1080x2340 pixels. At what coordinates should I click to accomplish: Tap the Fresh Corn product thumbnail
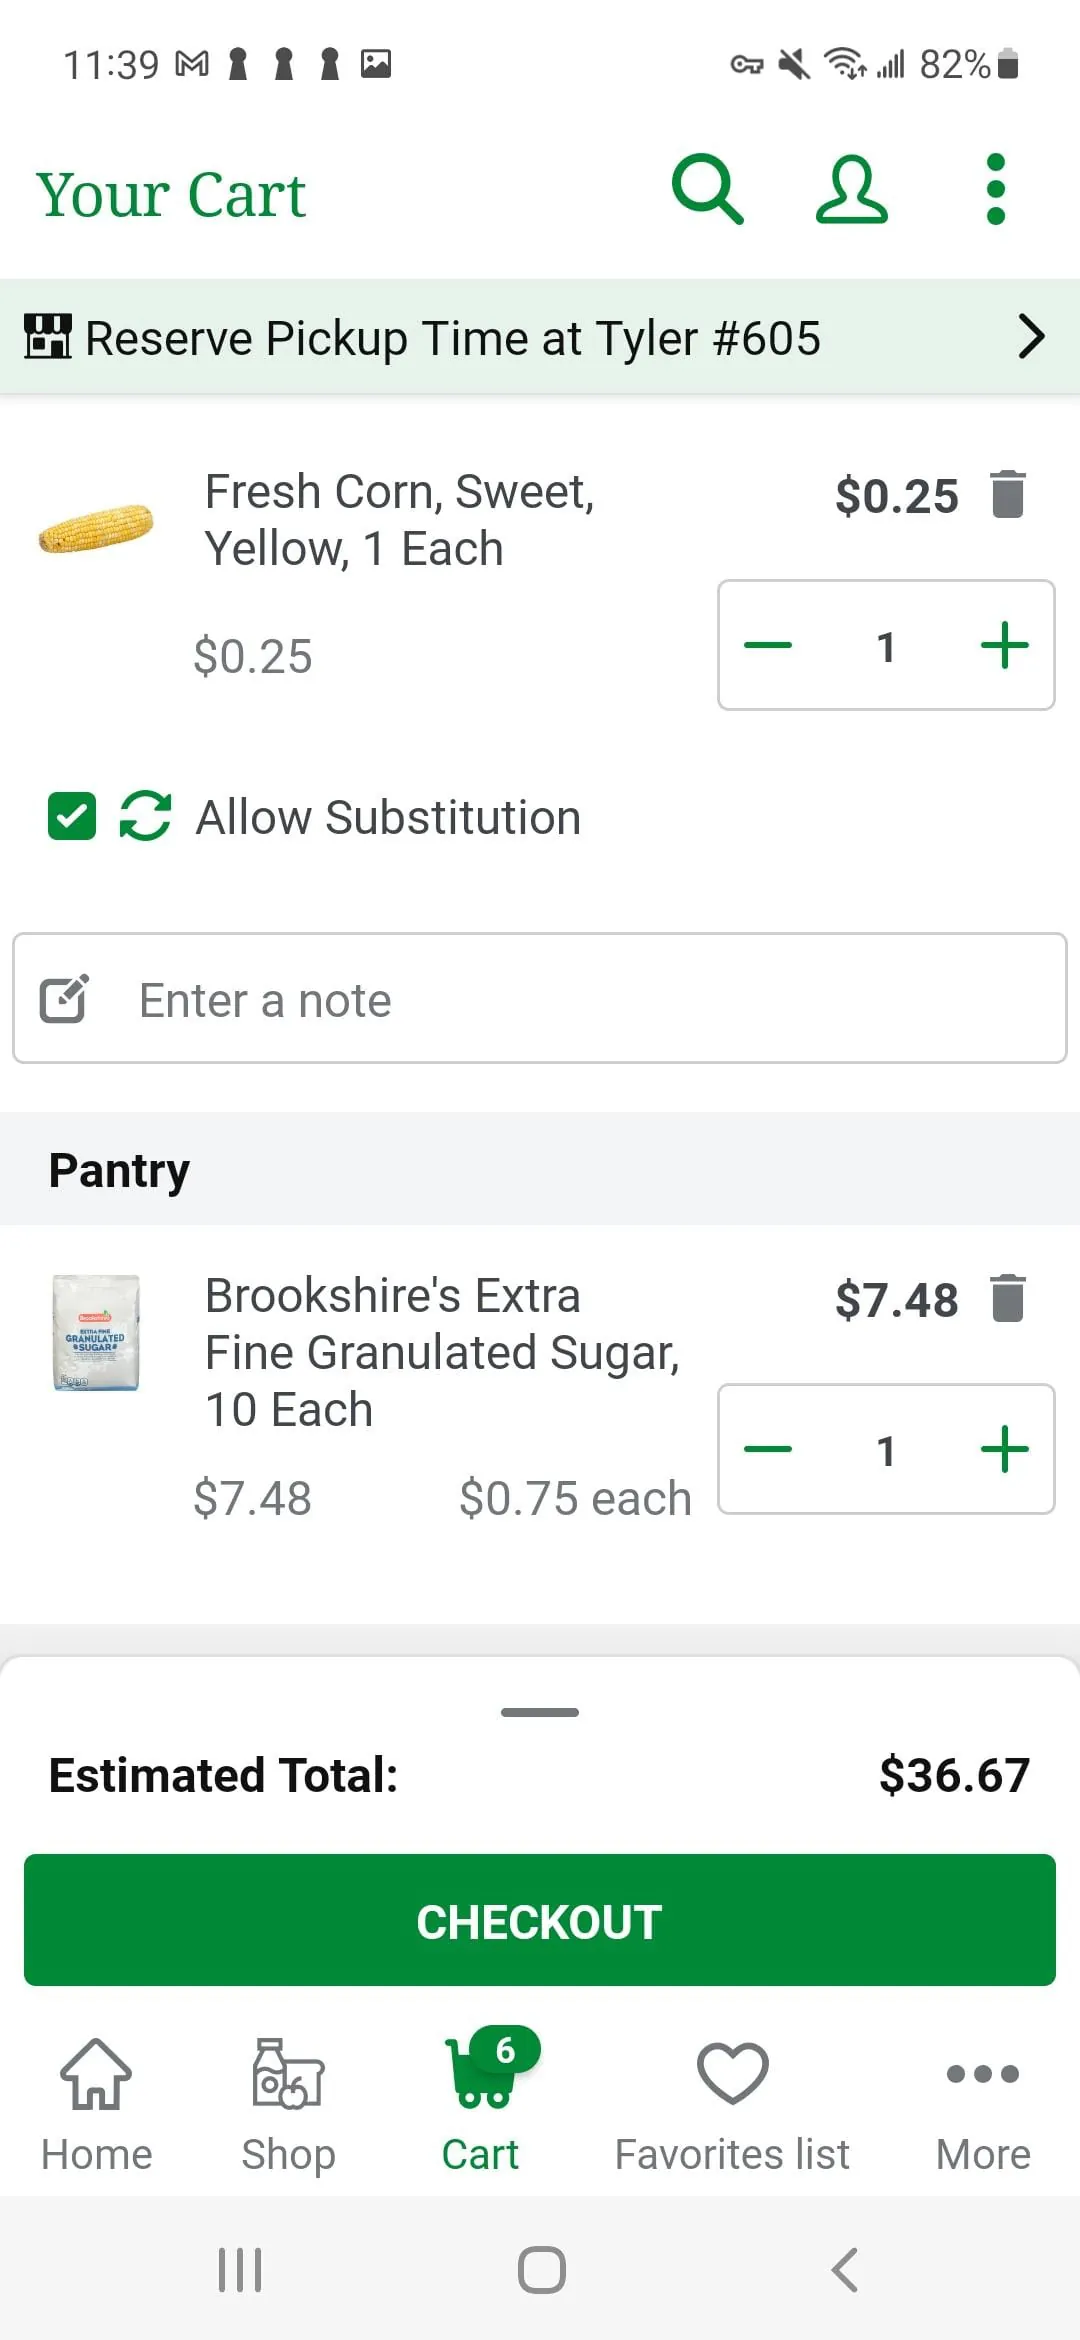(x=96, y=528)
